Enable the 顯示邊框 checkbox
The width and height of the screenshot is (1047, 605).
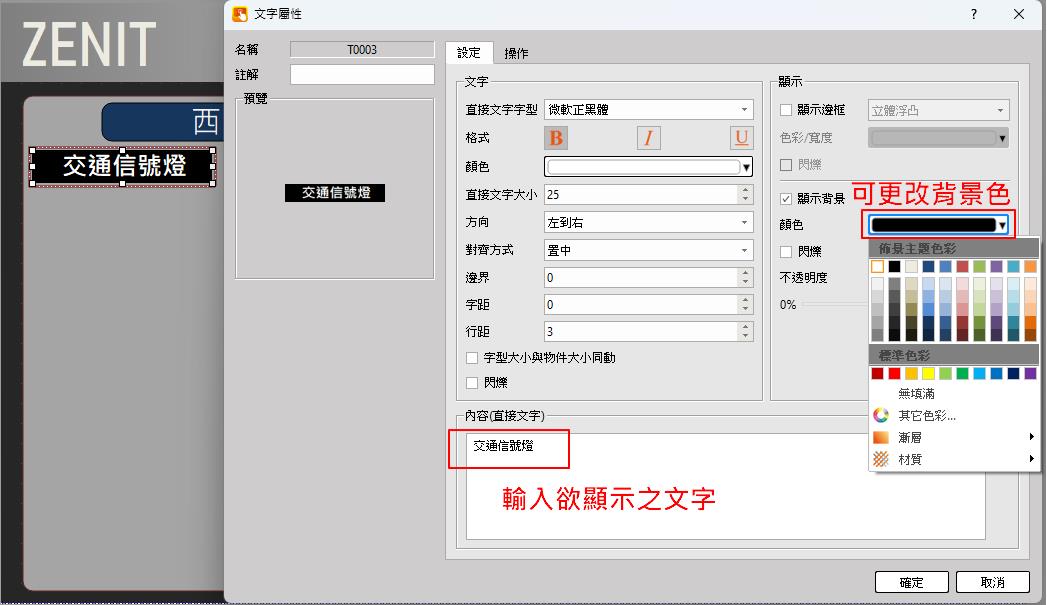786,110
